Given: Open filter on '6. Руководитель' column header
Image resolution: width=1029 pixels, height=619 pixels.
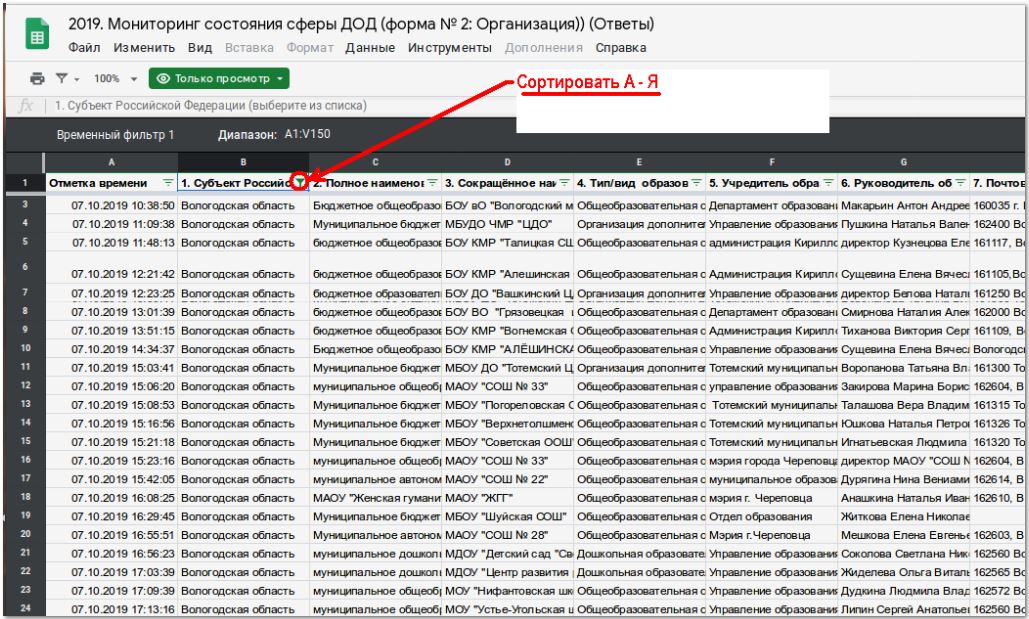Looking at the screenshot, I should 959,183.
